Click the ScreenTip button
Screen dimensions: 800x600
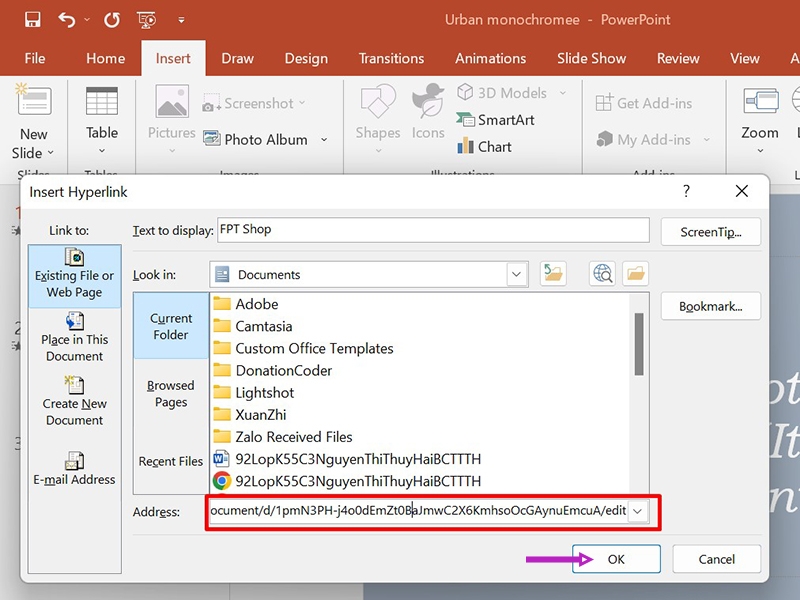click(711, 232)
